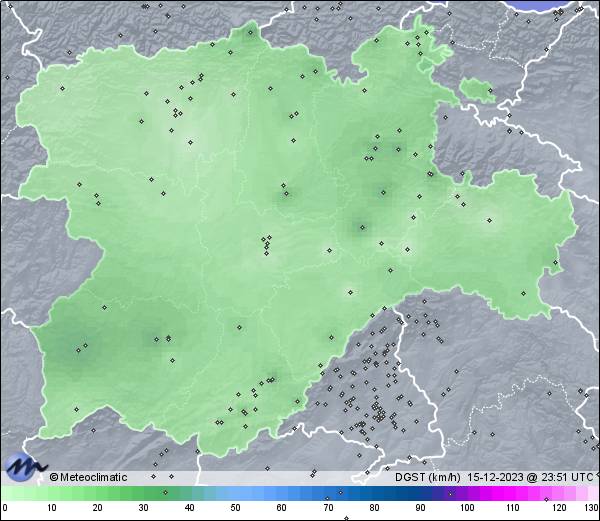This screenshot has height=521, width=600.
Task: Click the 130 value on the scale
Action: point(592,508)
